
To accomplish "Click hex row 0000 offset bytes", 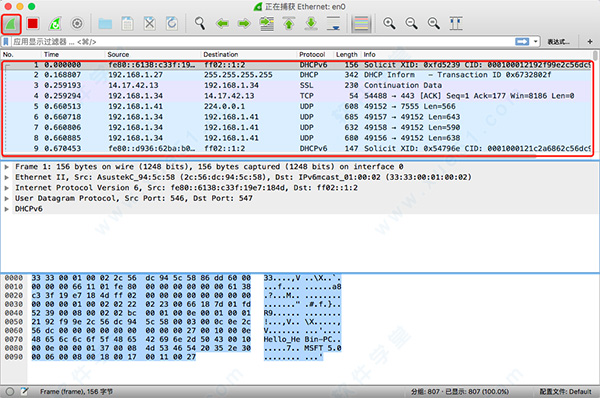I will [x=141, y=277].
